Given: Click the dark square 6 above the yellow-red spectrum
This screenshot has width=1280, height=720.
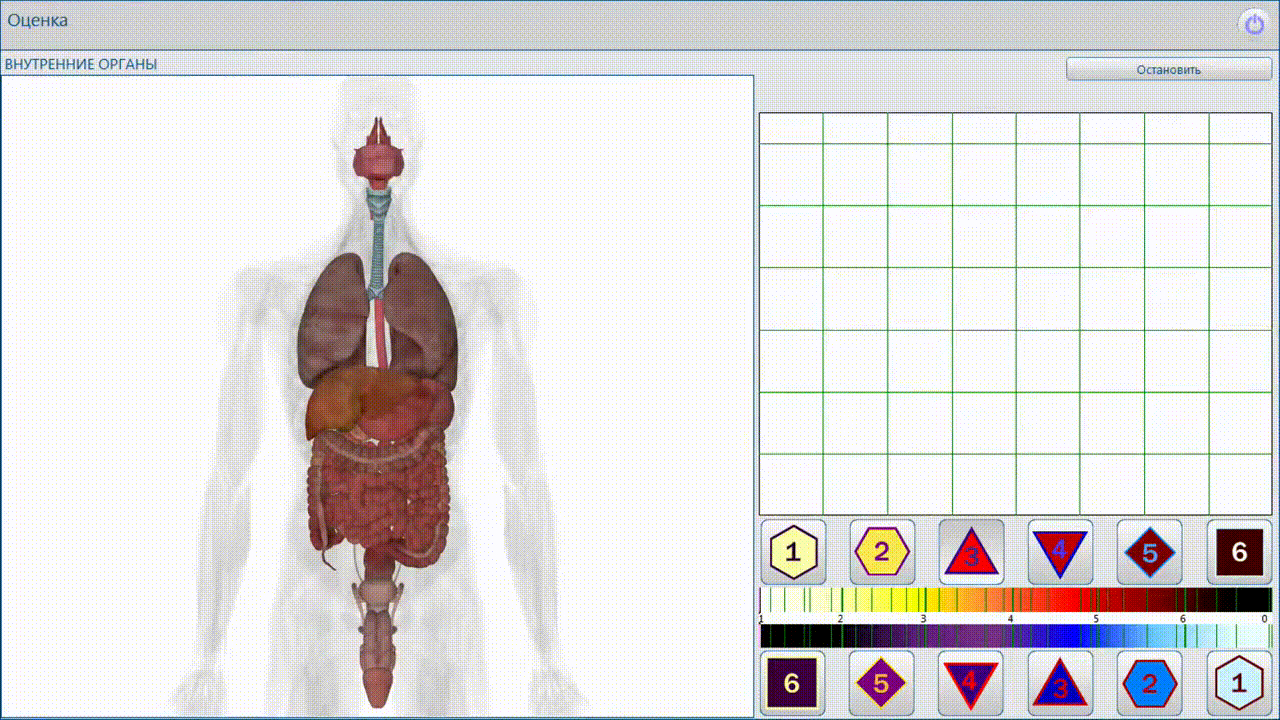Looking at the screenshot, I should (1239, 552).
